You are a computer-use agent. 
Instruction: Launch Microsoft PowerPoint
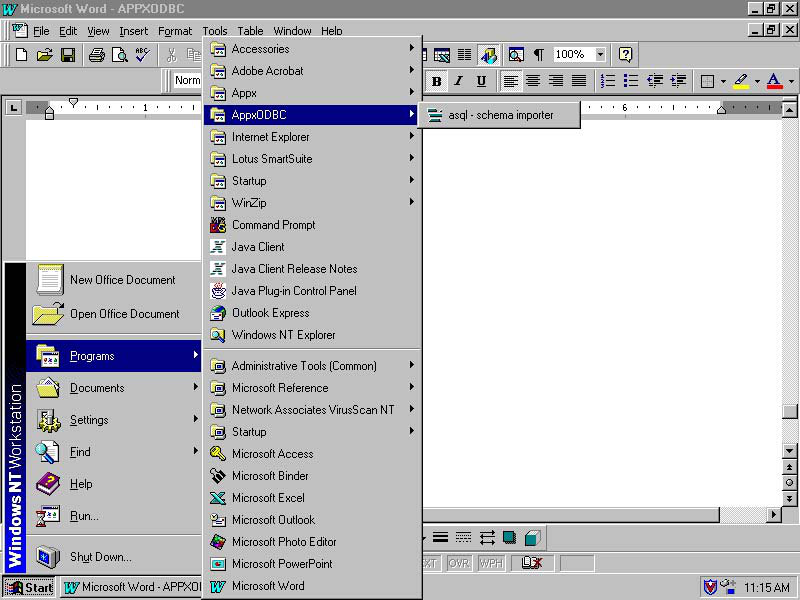(x=312, y=564)
